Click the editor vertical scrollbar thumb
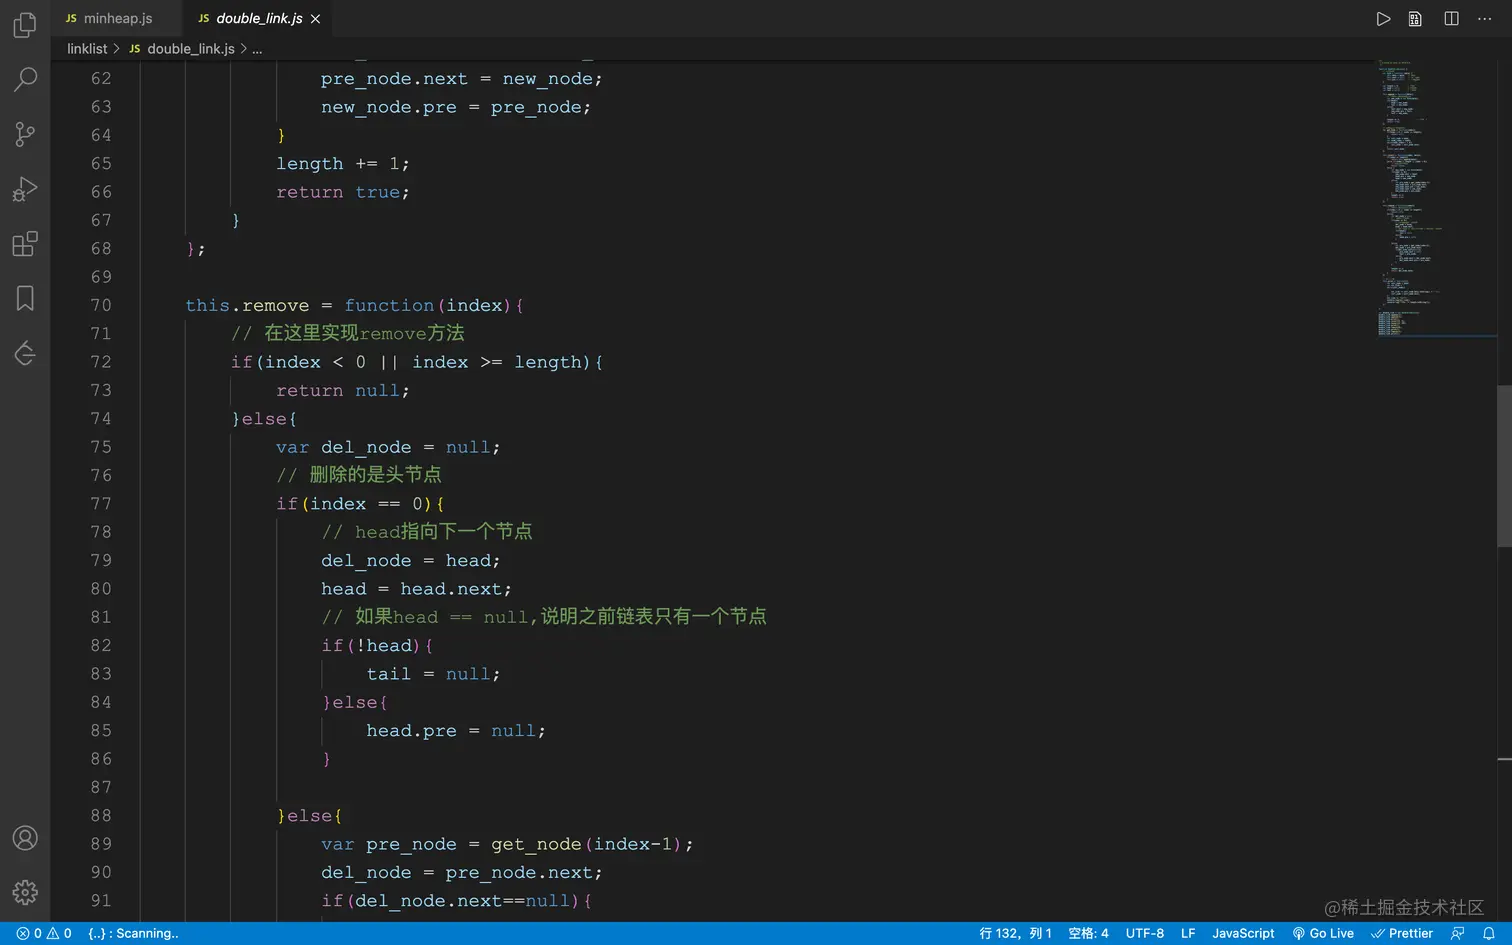The width and height of the screenshot is (1512, 945). pyautogui.click(x=1504, y=466)
